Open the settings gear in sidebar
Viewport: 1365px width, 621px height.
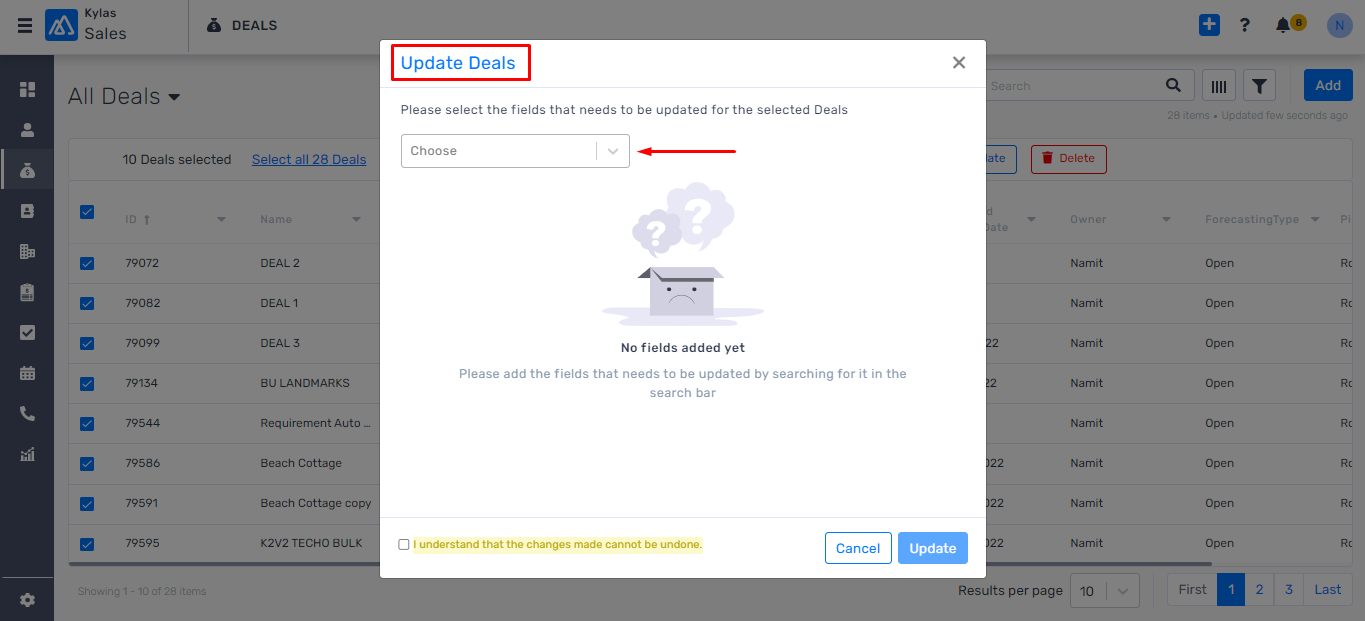[x=27, y=600]
